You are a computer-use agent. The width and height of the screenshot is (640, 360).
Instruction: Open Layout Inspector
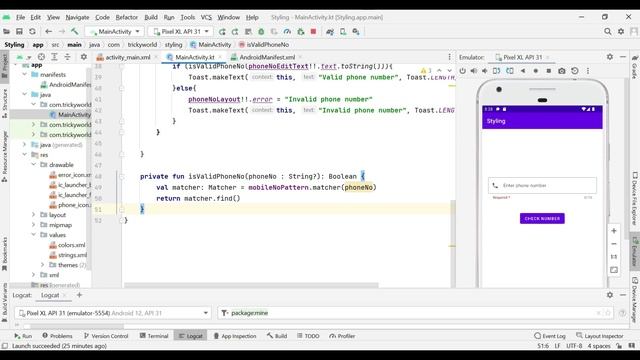[x=600, y=336]
